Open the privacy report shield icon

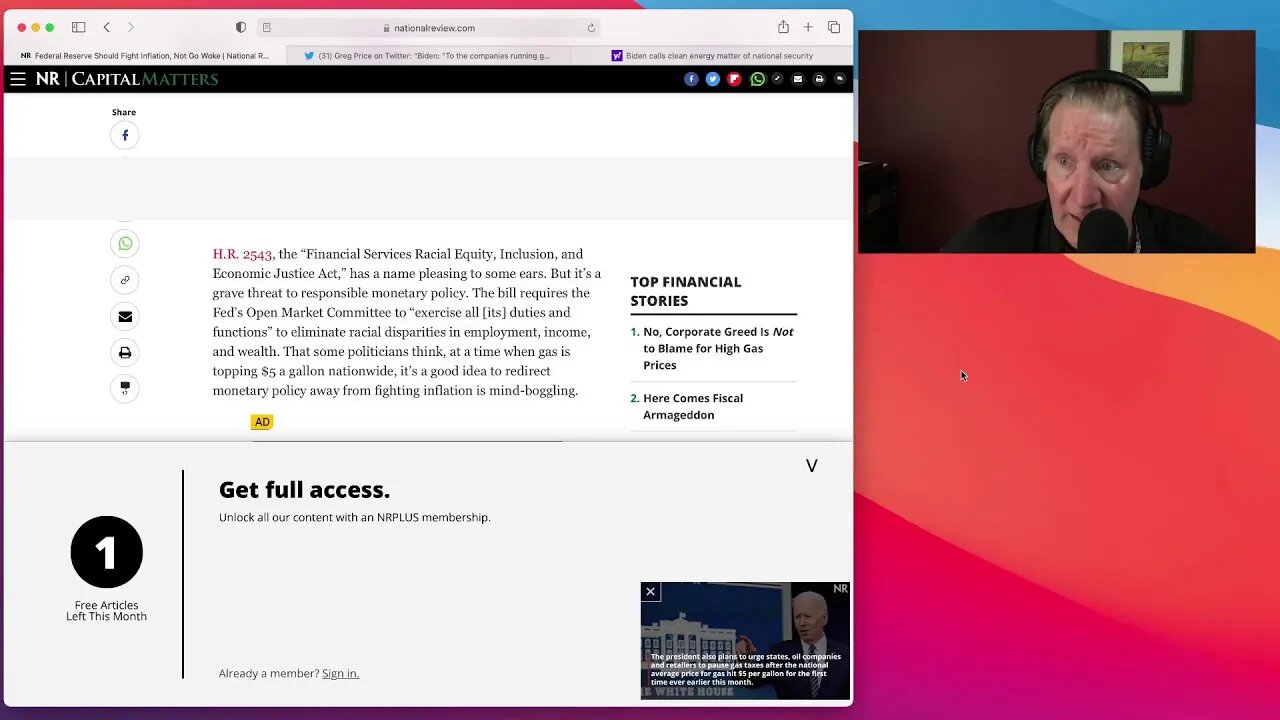pos(240,27)
